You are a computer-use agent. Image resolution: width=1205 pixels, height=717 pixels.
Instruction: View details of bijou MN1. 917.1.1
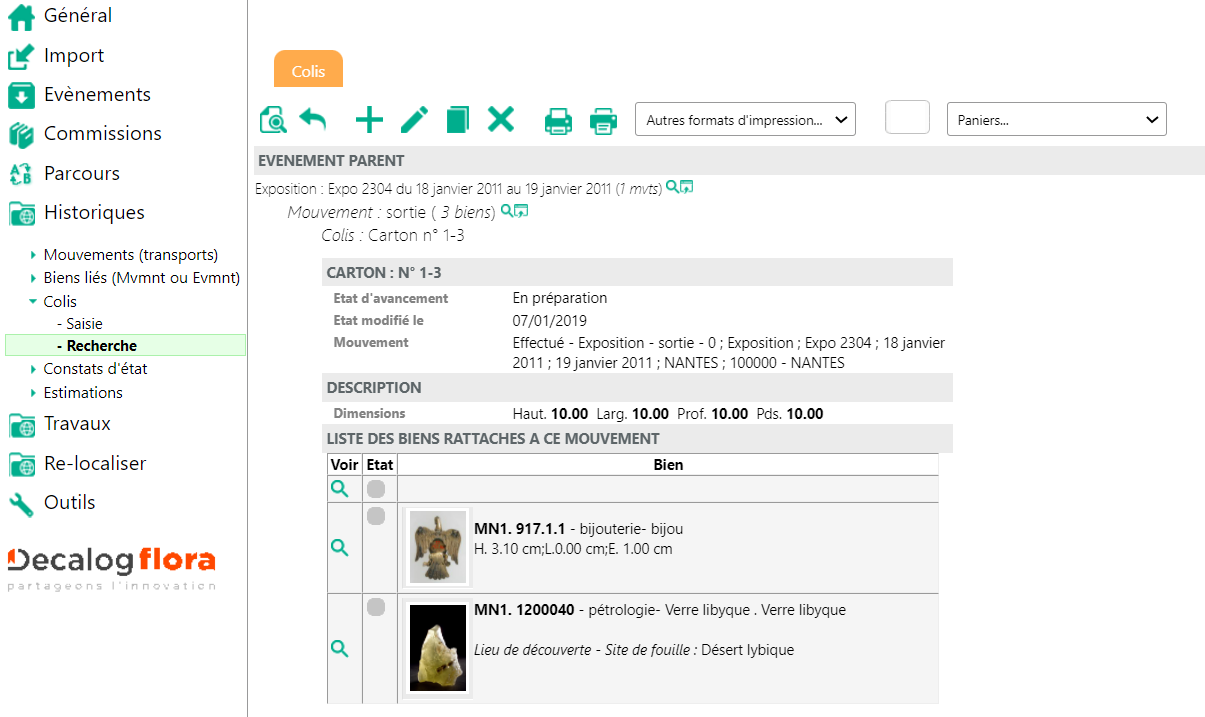coord(340,548)
